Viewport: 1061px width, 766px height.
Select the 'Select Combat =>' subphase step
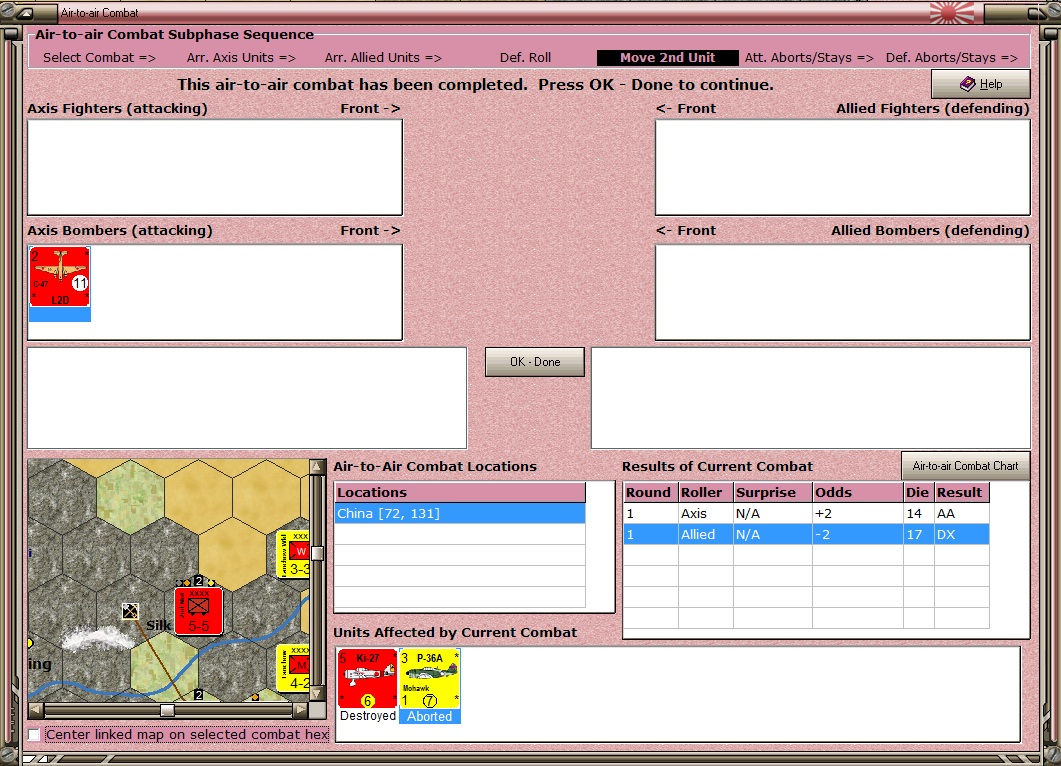(x=99, y=58)
